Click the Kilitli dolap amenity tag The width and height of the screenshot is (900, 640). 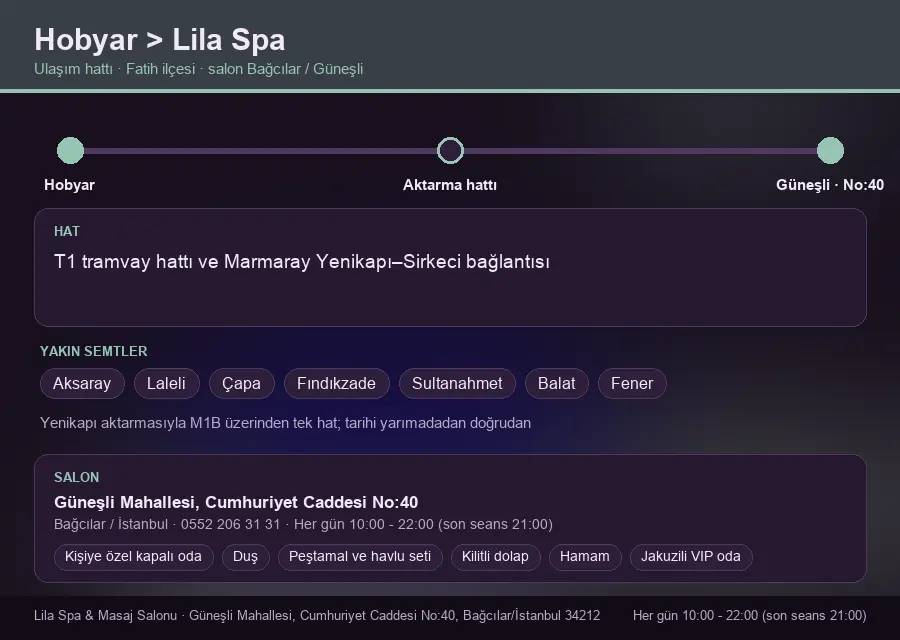(x=495, y=557)
